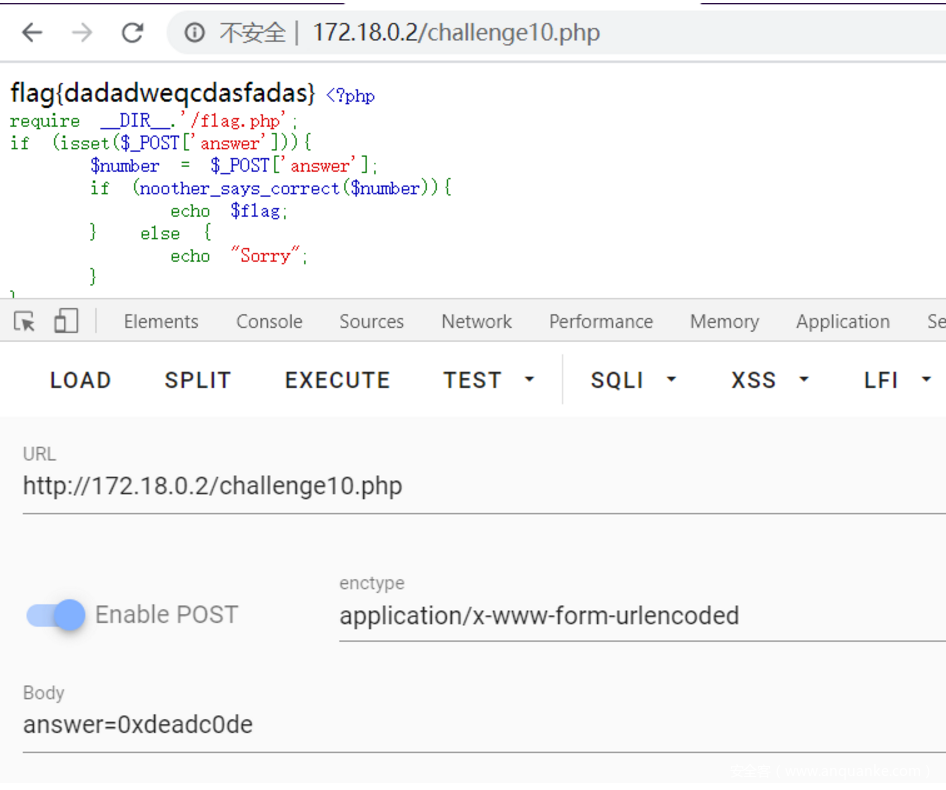Open the XSS dropdown menu

pyautogui.click(x=768, y=380)
